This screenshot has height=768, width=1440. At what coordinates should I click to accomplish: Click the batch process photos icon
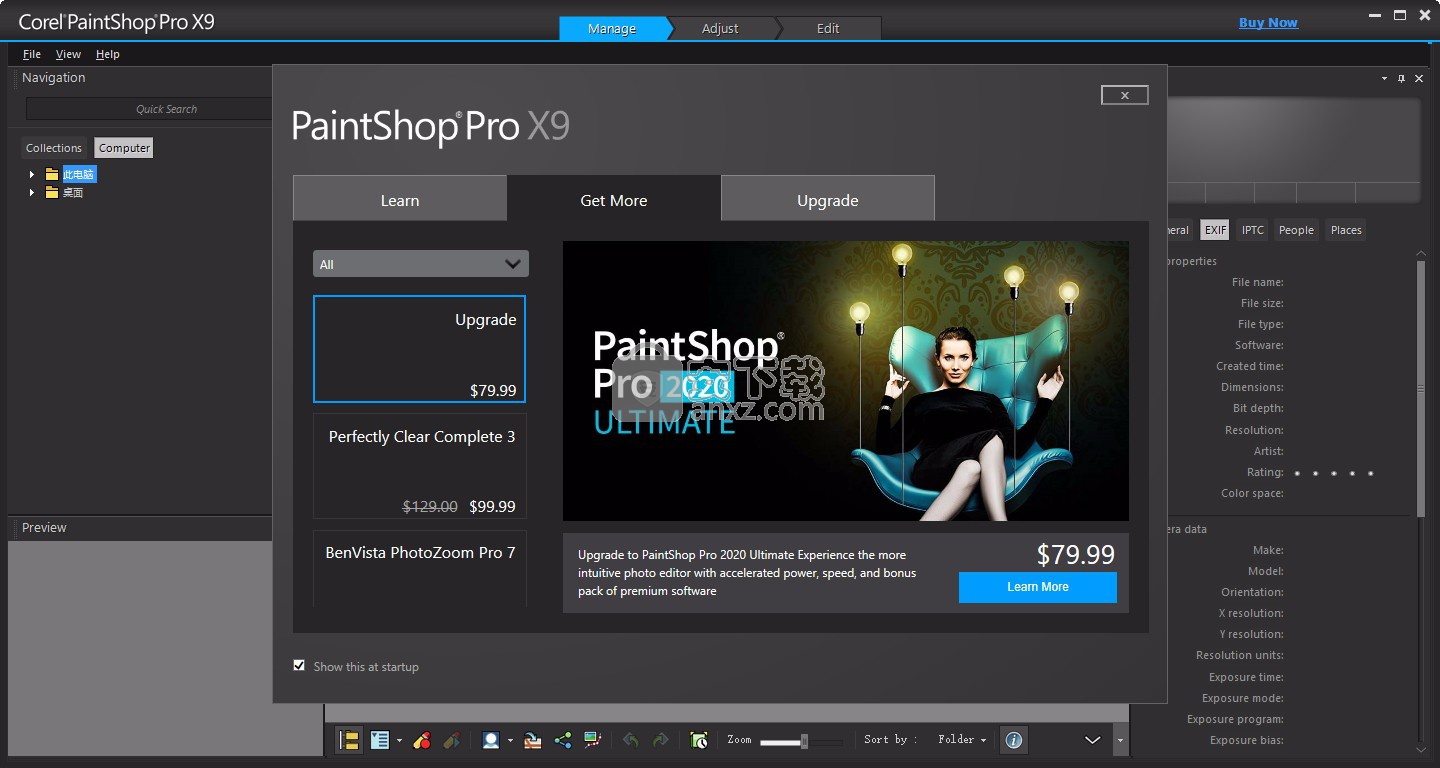[533, 740]
